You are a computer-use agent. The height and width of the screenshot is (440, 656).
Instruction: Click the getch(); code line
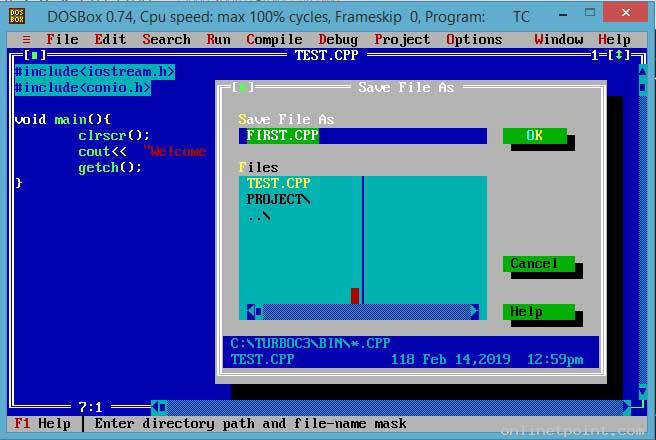tap(110, 168)
